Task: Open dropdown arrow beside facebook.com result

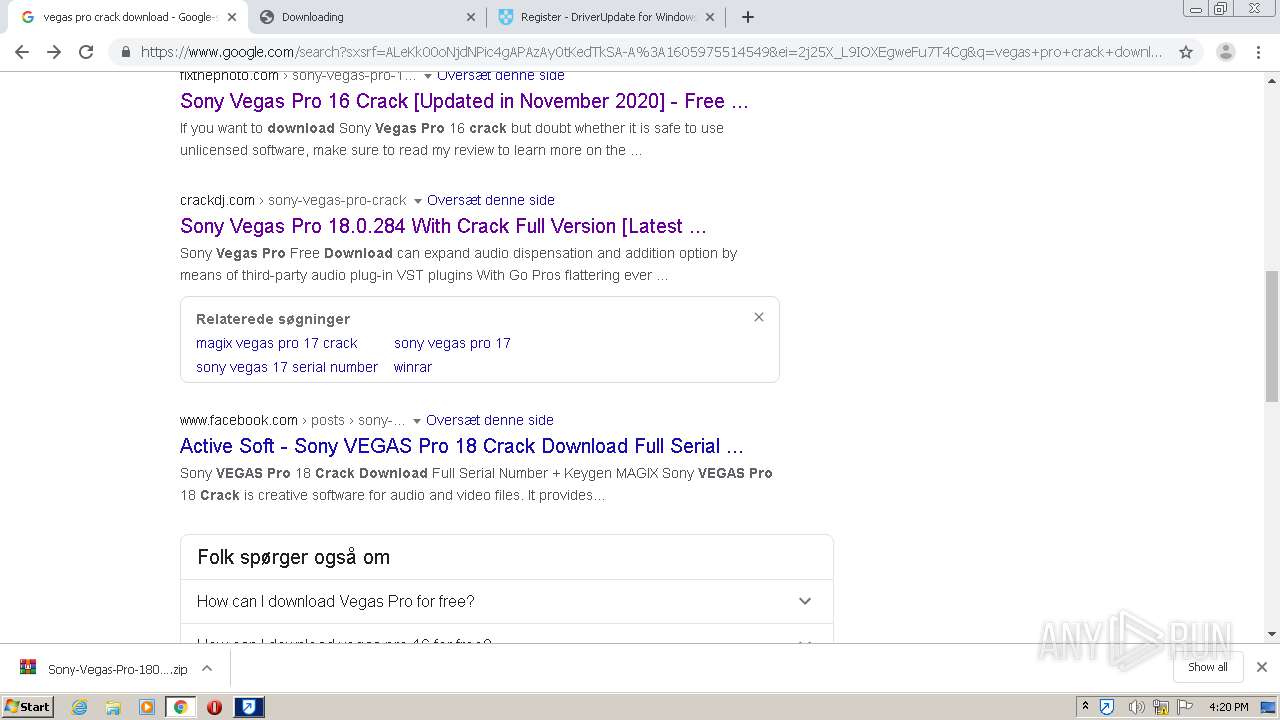Action: [417, 421]
